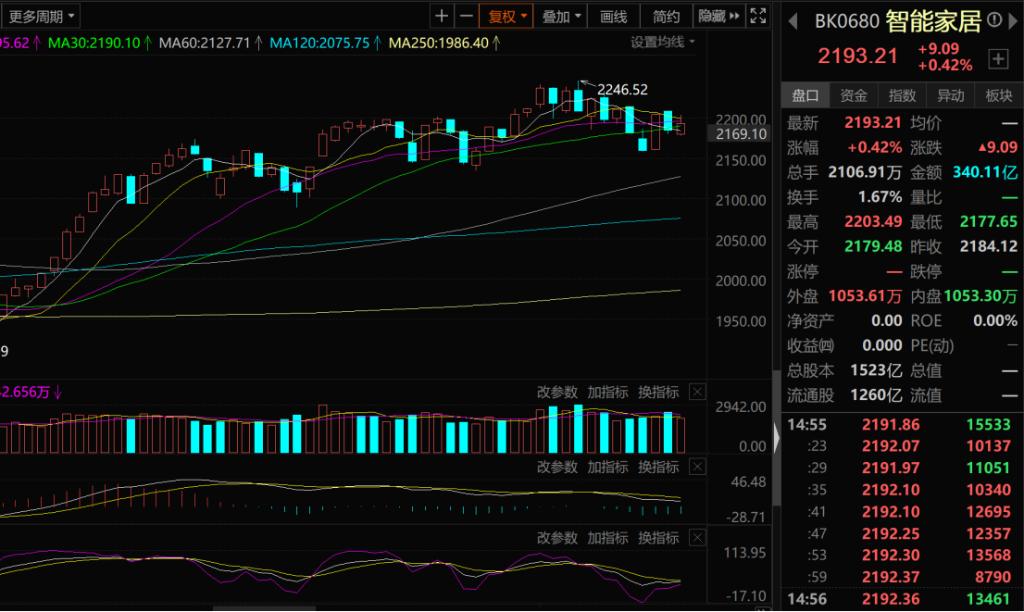This screenshot has width=1024, height=612.
Task: Zoom out the chart with minus icon
Action: 466,16
